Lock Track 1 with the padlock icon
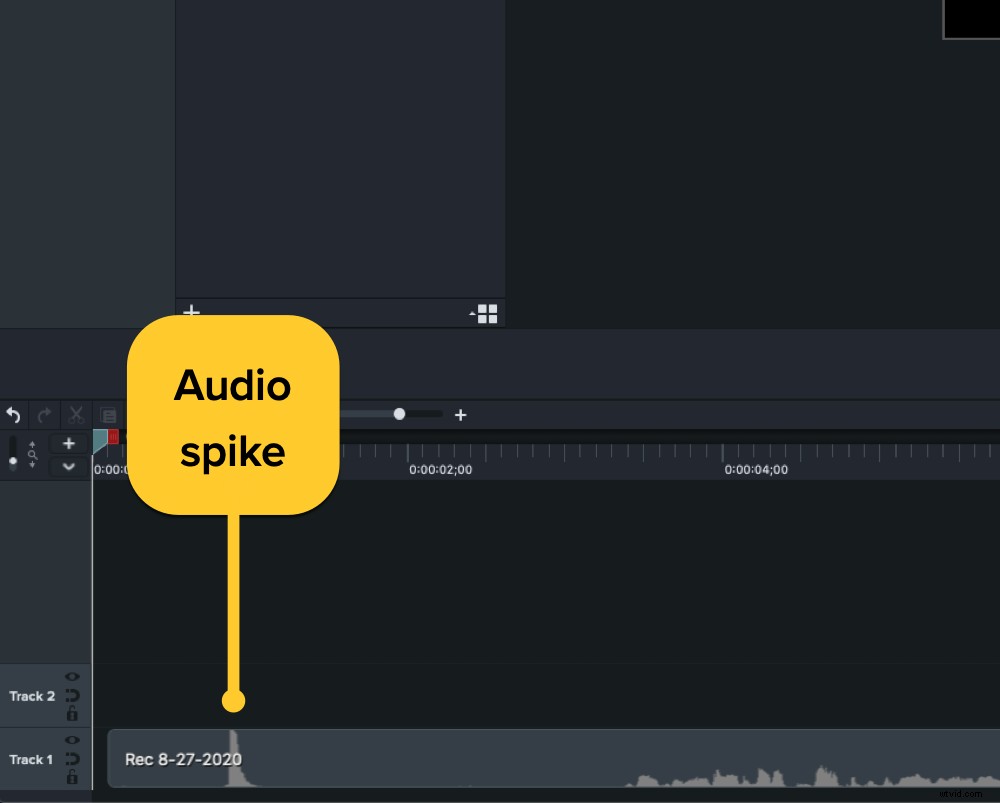This screenshot has width=1000, height=803. click(x=72, y=777)
